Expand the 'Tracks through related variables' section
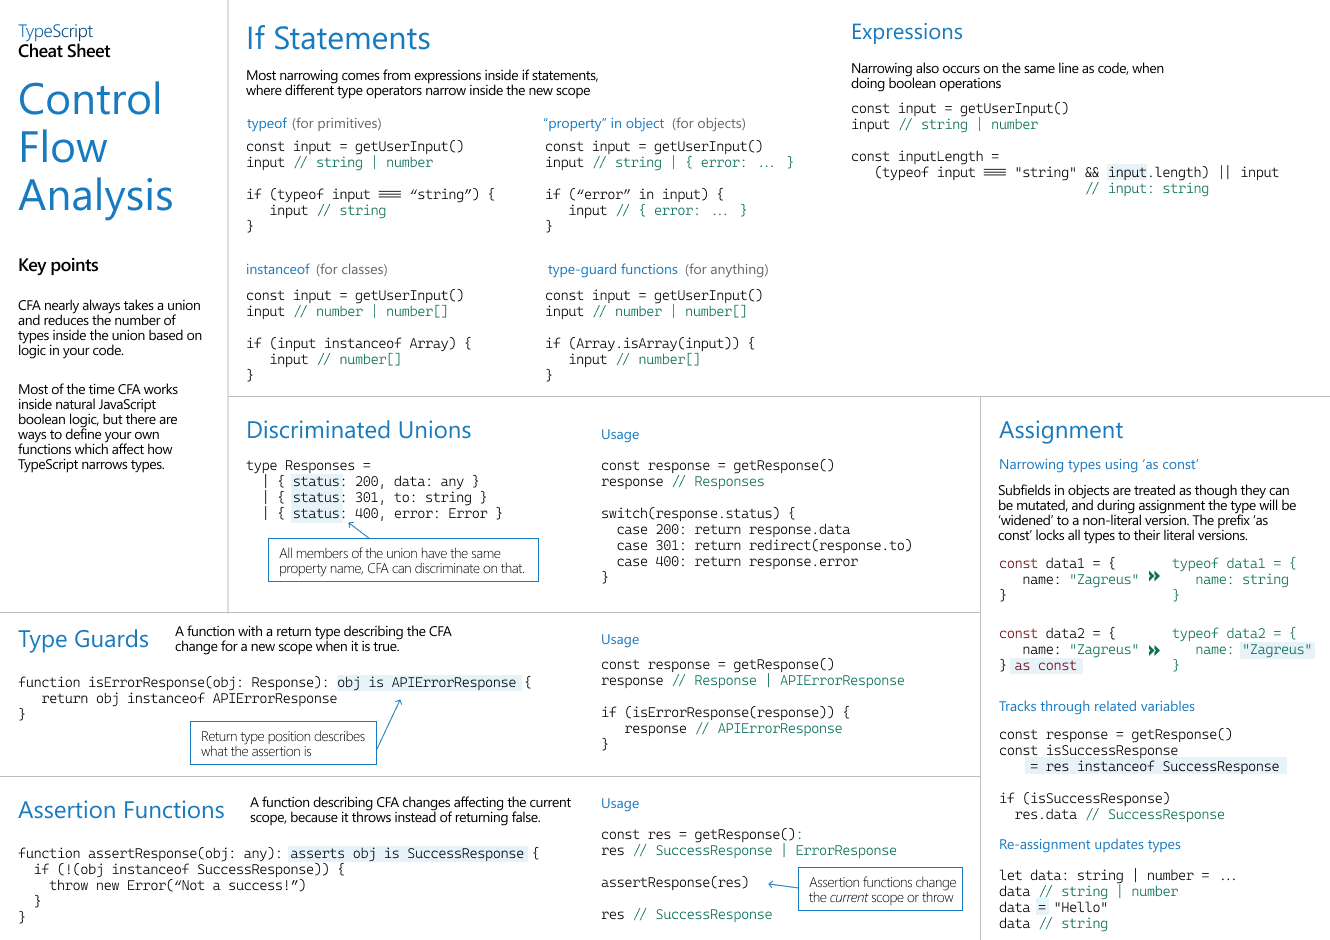Image resolution: width=1330 pixels, height=940 pixels. 1097,706
